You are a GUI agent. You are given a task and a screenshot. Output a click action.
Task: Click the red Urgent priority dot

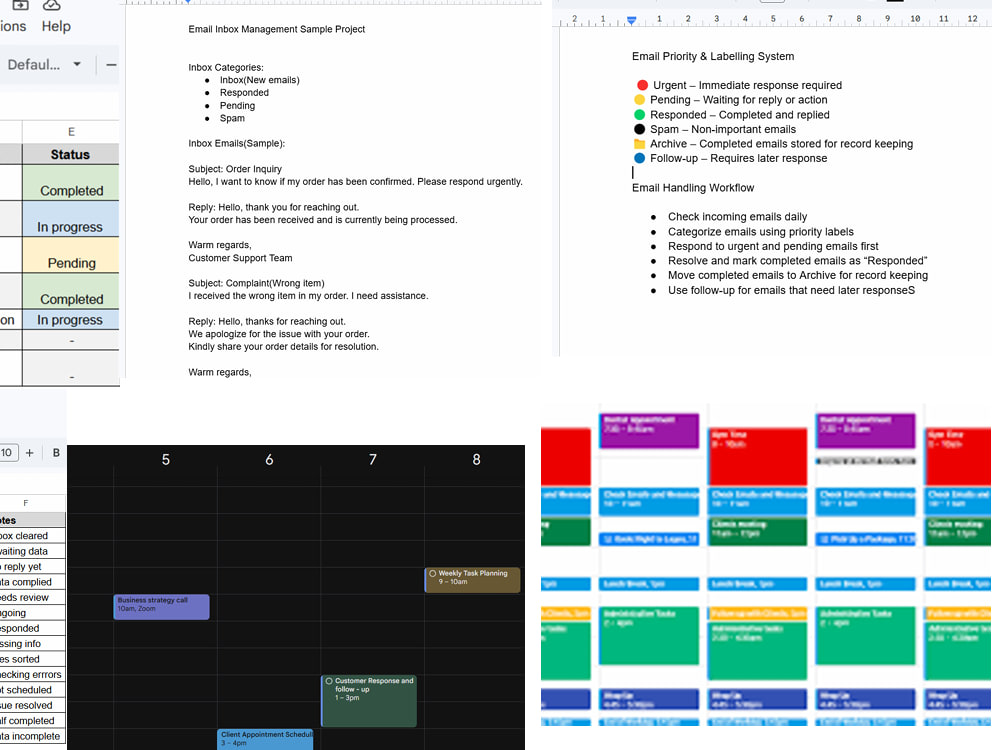[x=642, y=85]
